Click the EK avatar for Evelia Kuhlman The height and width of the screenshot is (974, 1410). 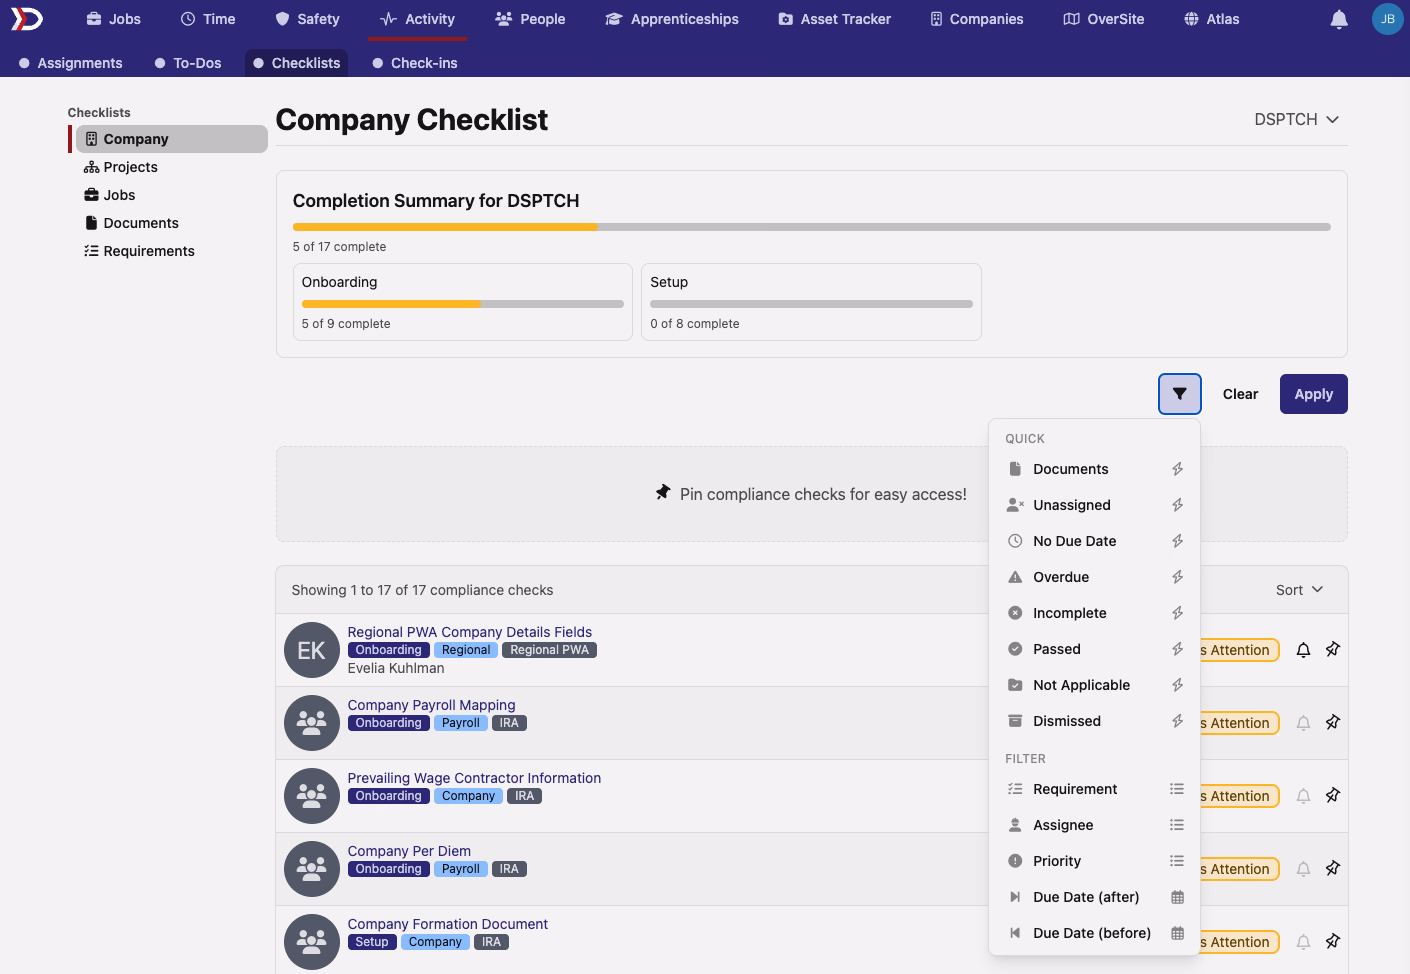click(x=312, y=650)
